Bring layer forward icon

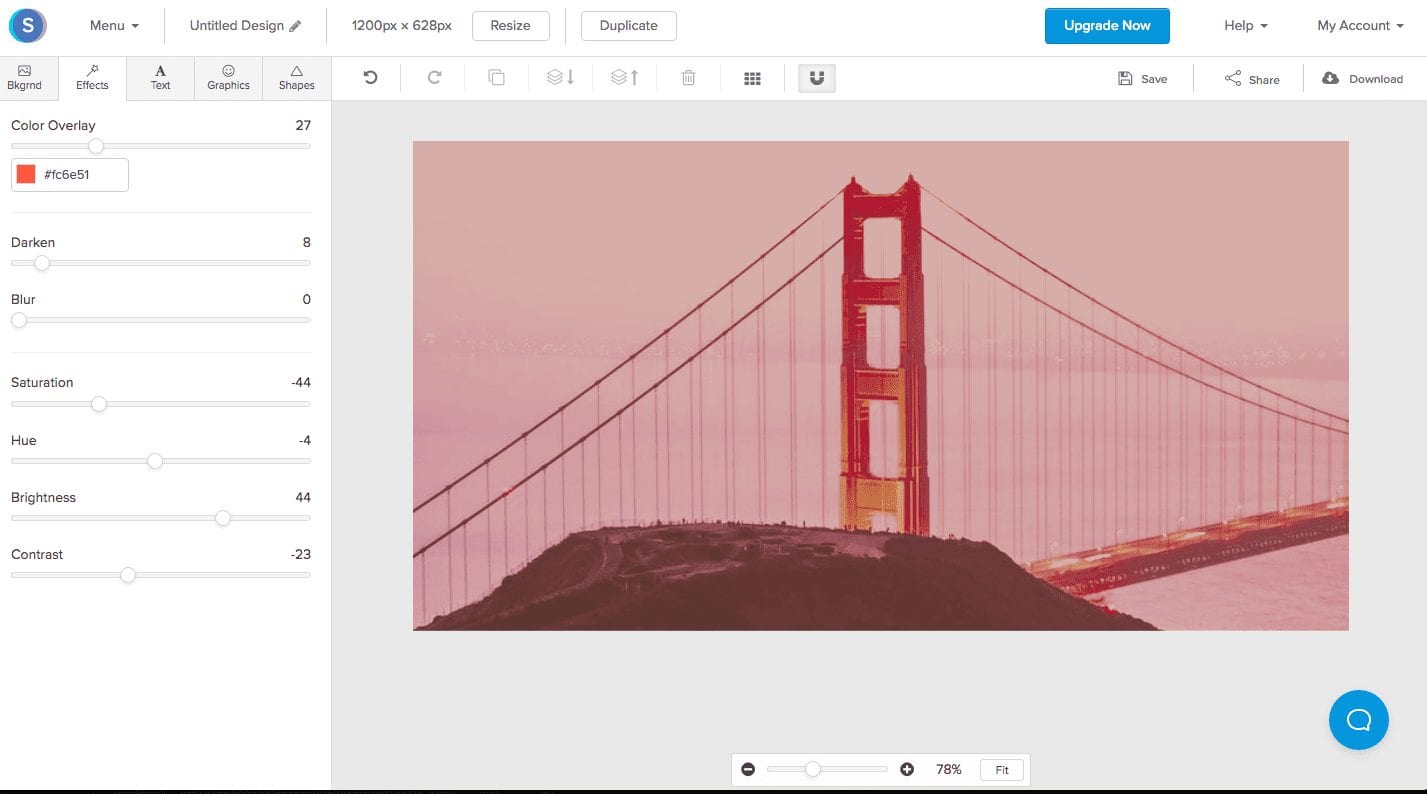(624, 78)
